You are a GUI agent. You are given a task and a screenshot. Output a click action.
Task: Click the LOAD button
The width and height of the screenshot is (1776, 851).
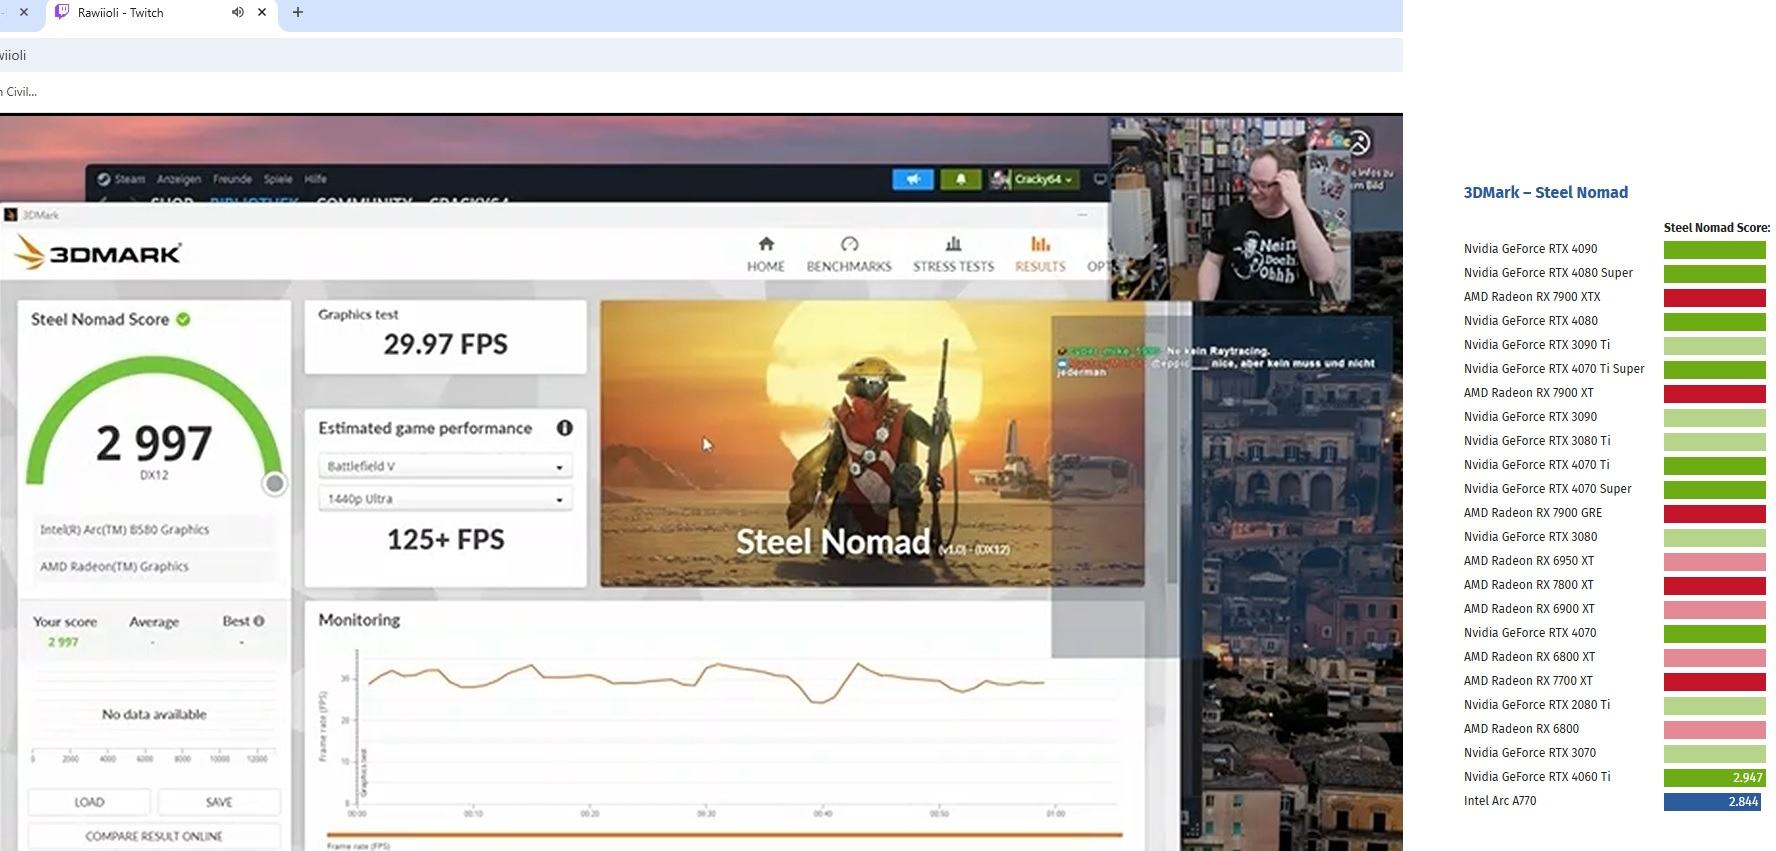coord(89,802)
